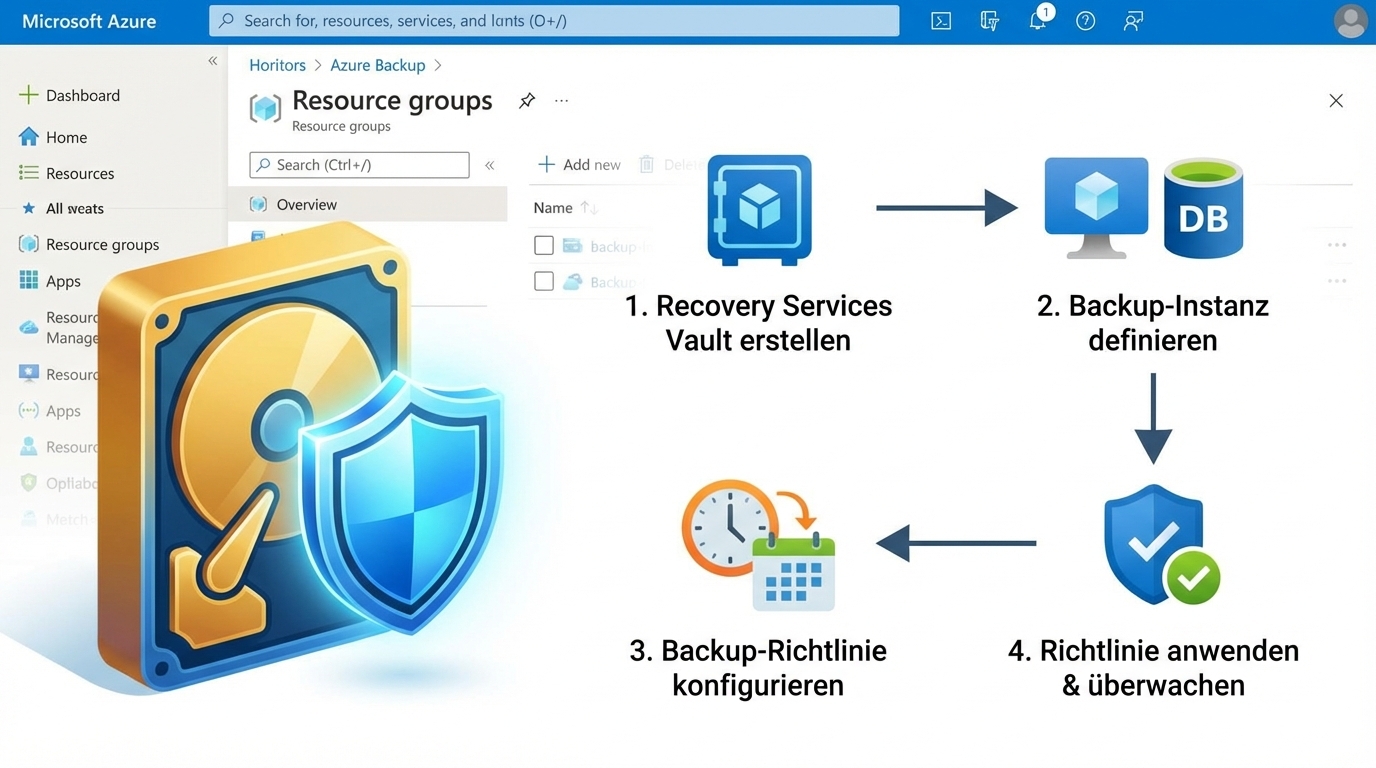Screen dimensions: 1376x768
Task: Pin the Resource groups page
Action: 527,100
